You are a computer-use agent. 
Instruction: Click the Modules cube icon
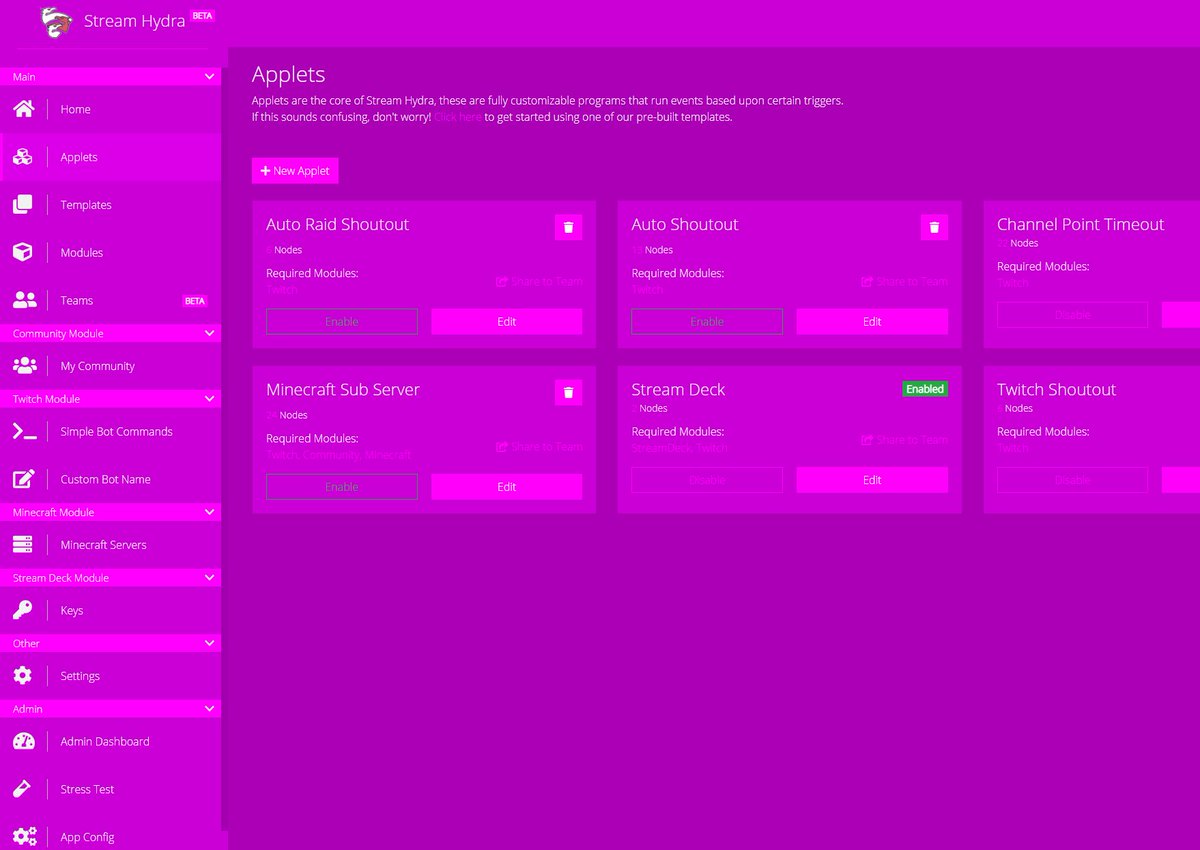[x=23, y=252]
